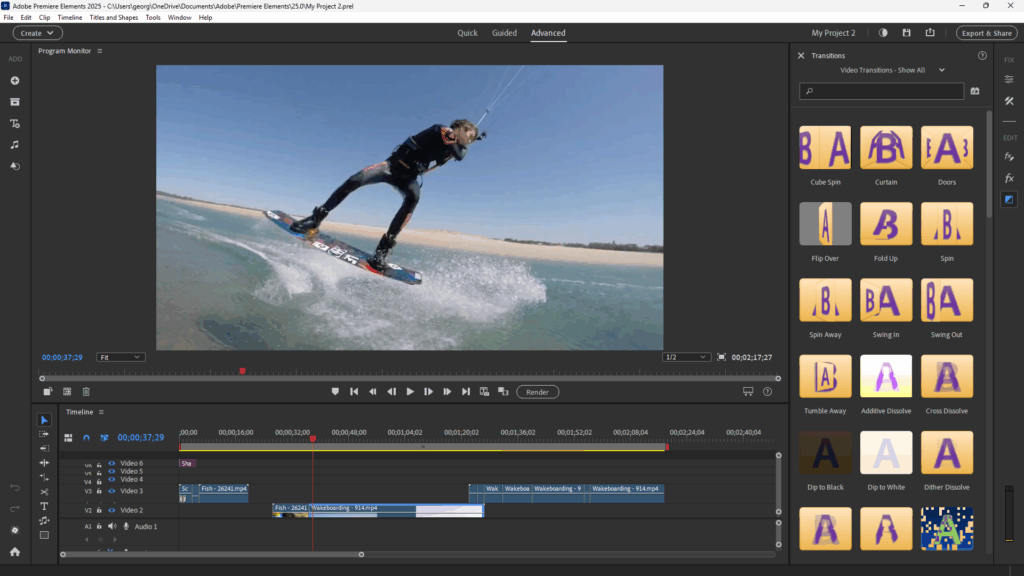Select the Type text tool

coord(44,506)
